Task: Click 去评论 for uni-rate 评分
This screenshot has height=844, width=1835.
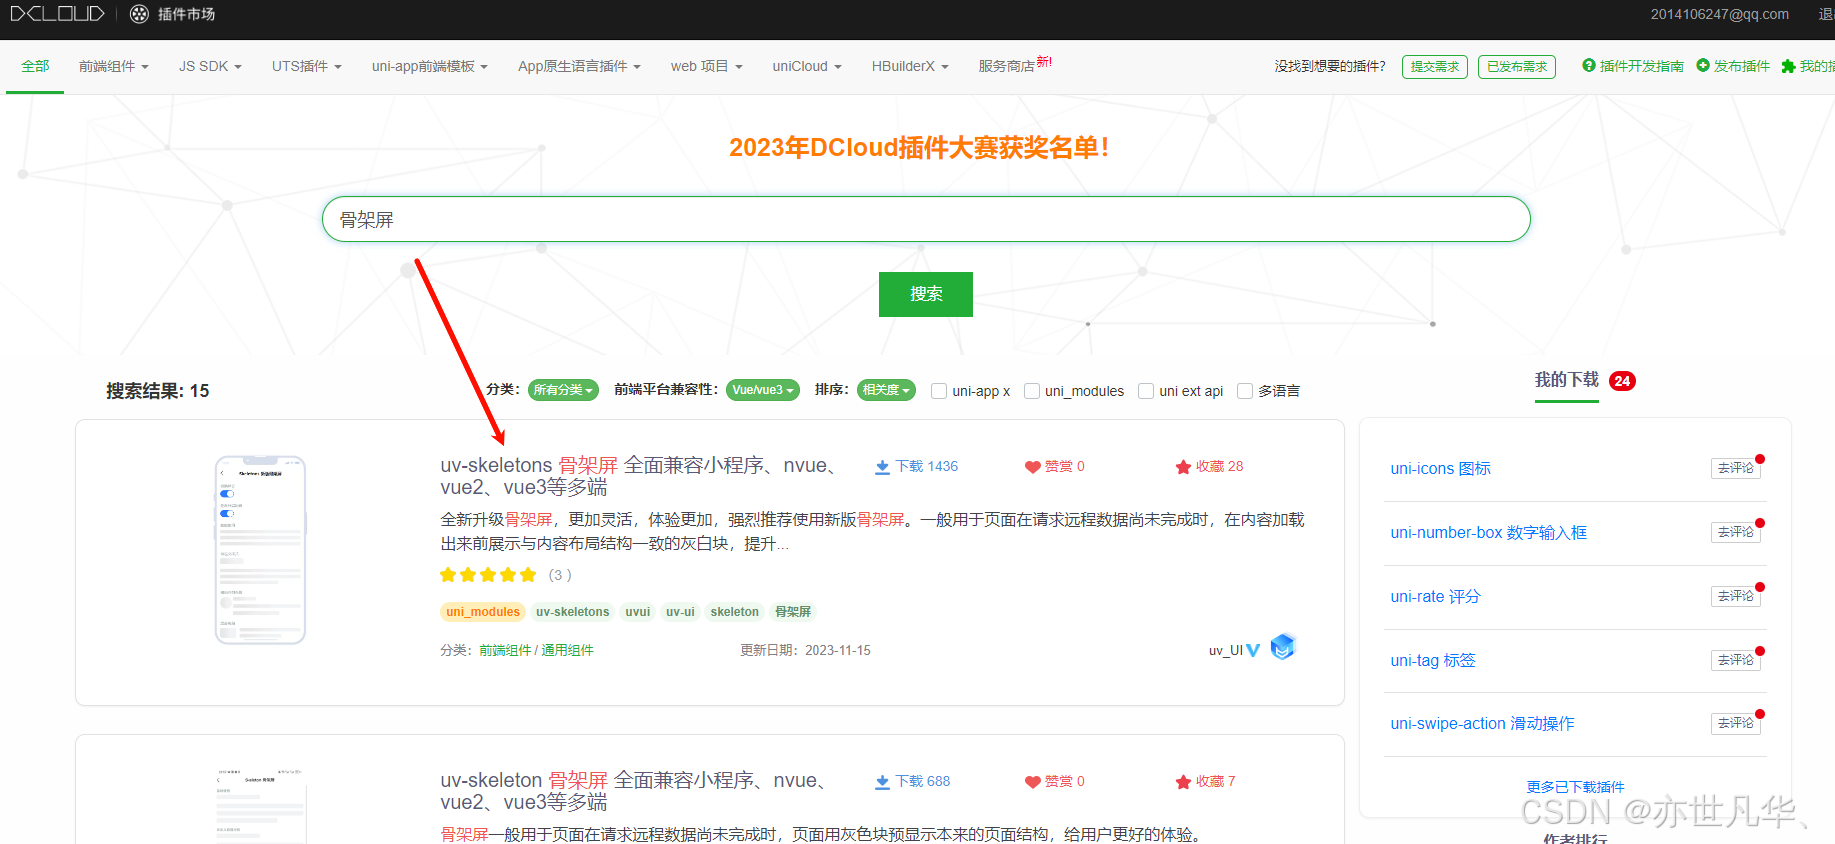Action: pyautogui.click(x=1736, y=596)
